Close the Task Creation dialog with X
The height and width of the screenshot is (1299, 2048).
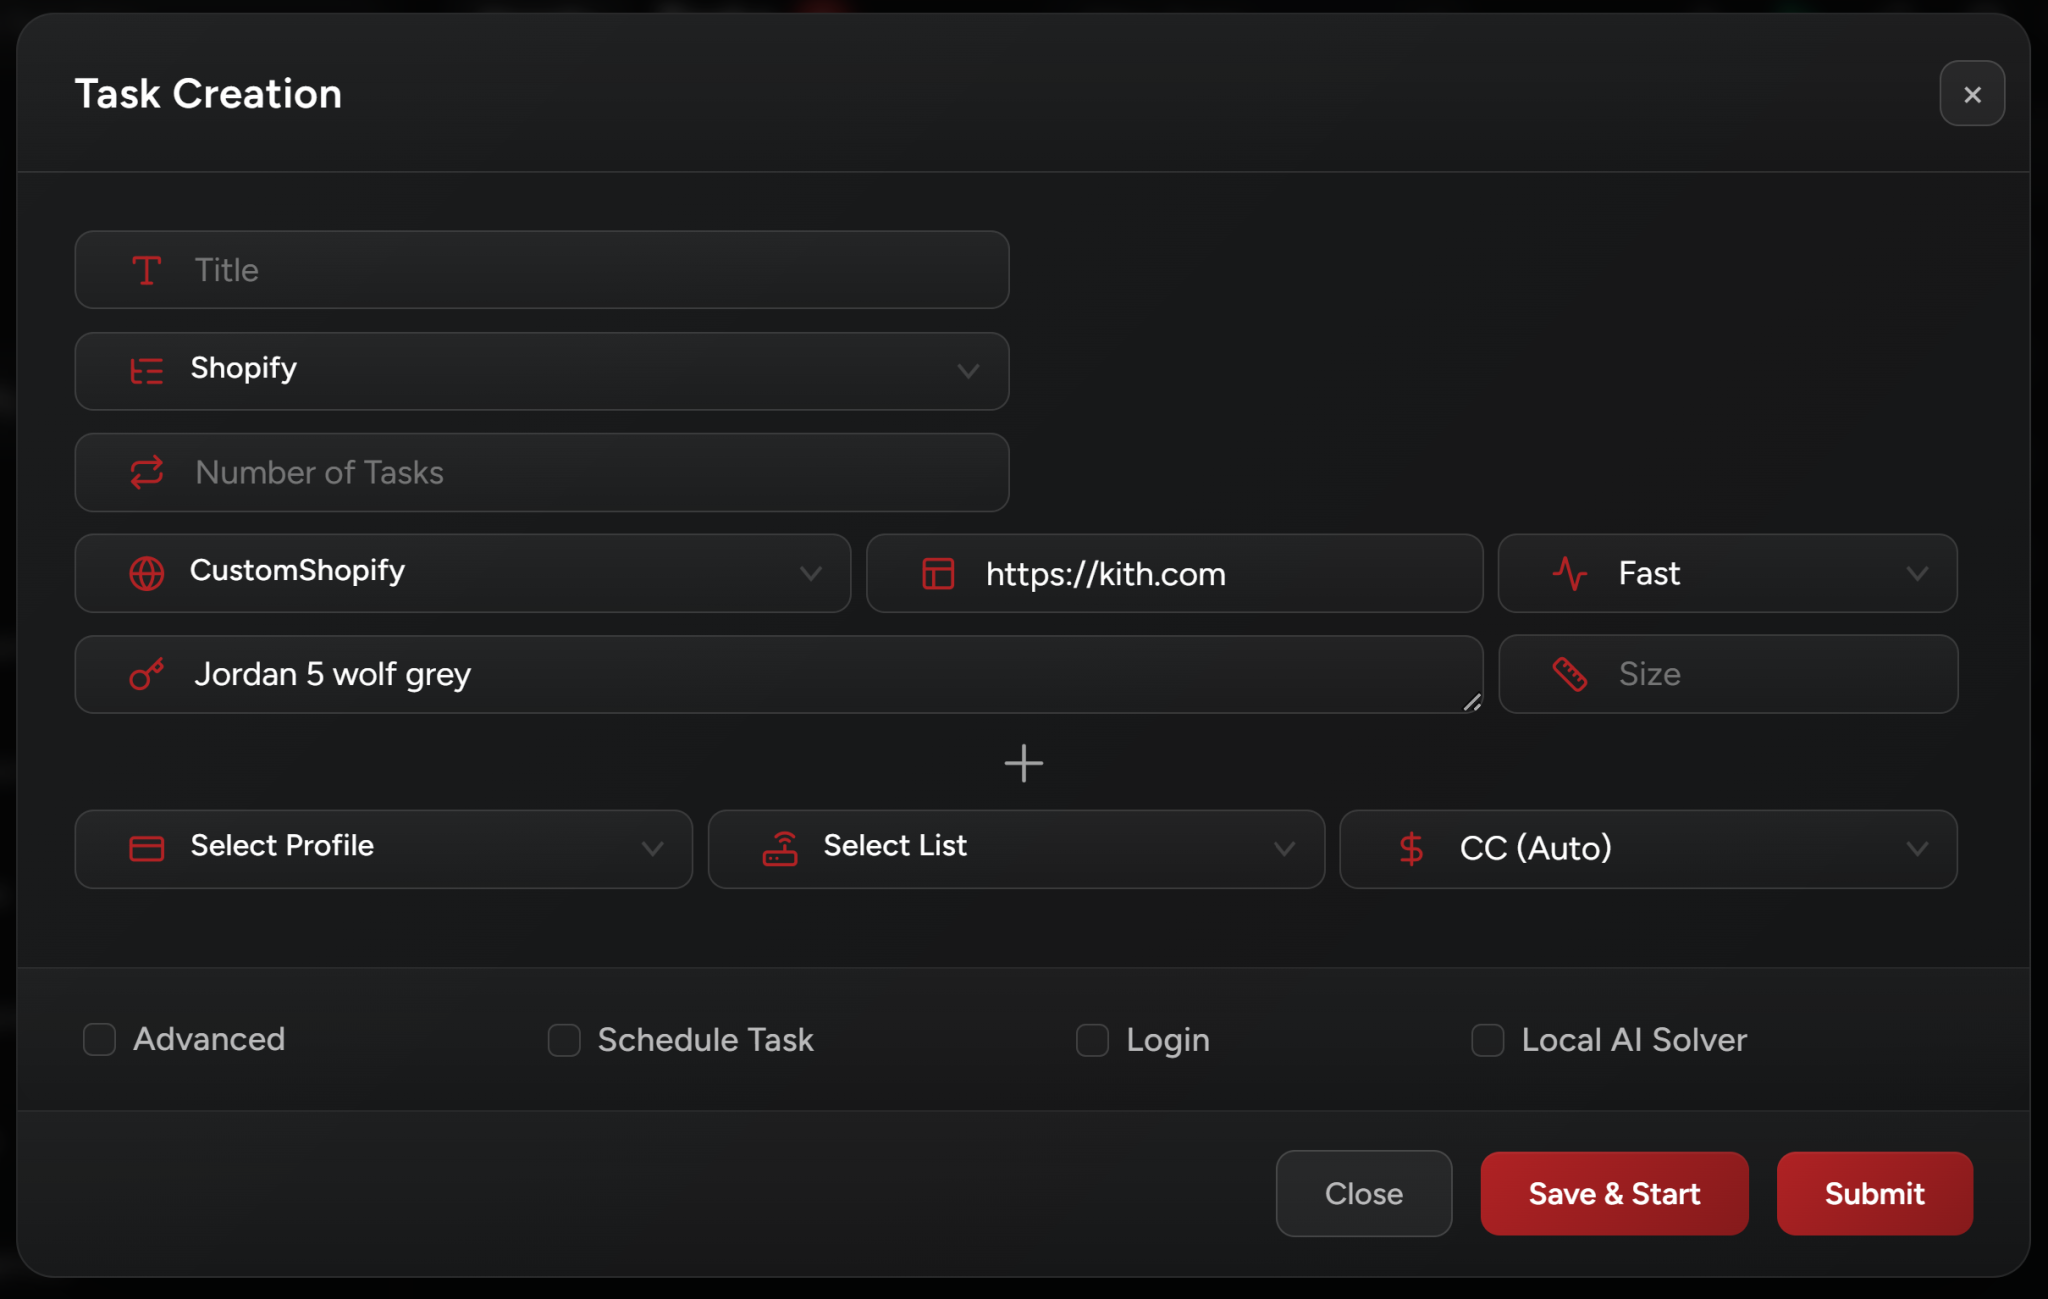(x=1971, y=94)
